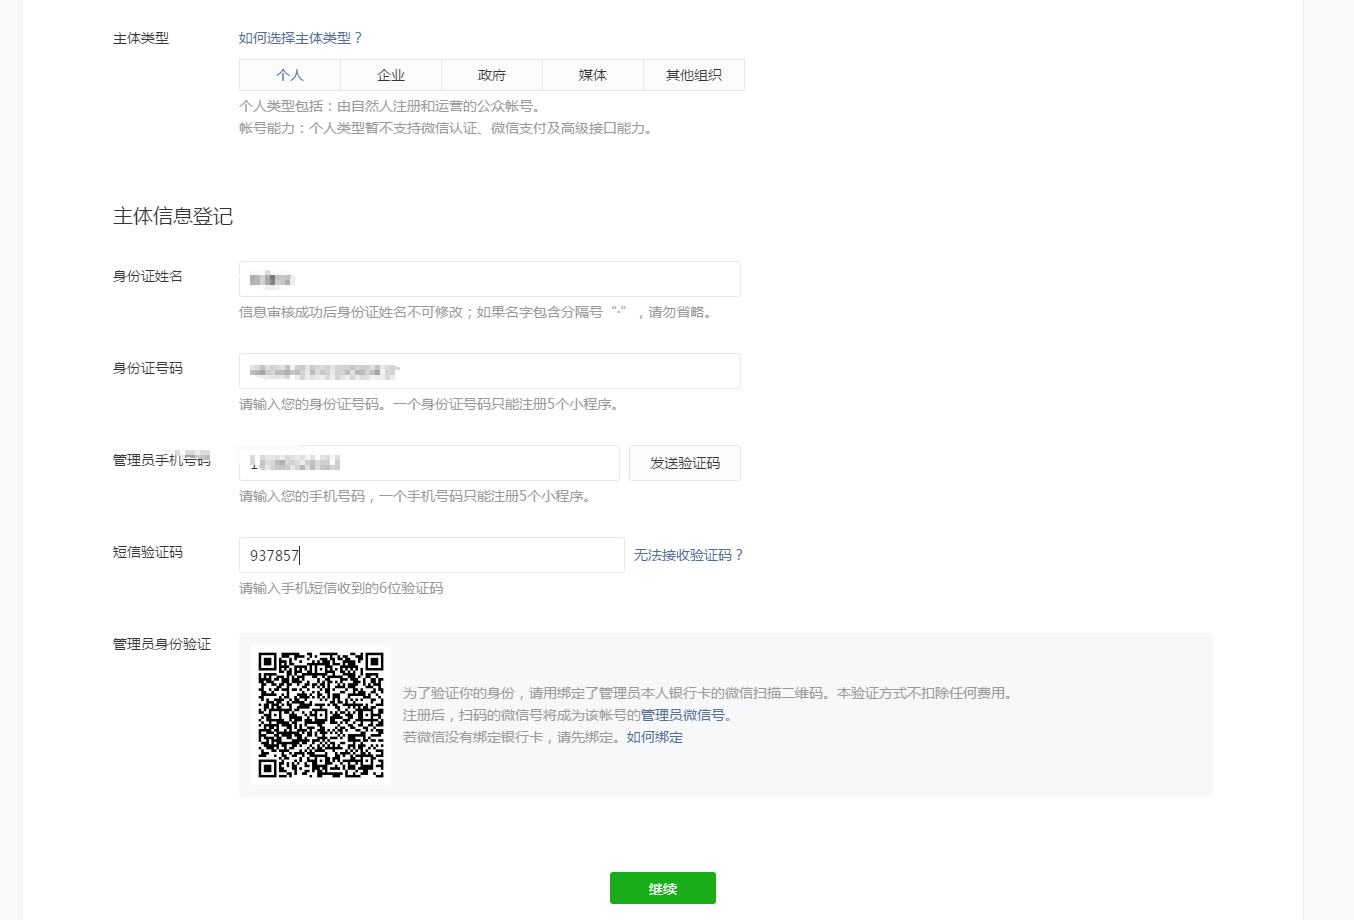This screenshot has width=1354, height=920.
Task: Click the 发送验证码 button
Action: [x=685, y=463]
